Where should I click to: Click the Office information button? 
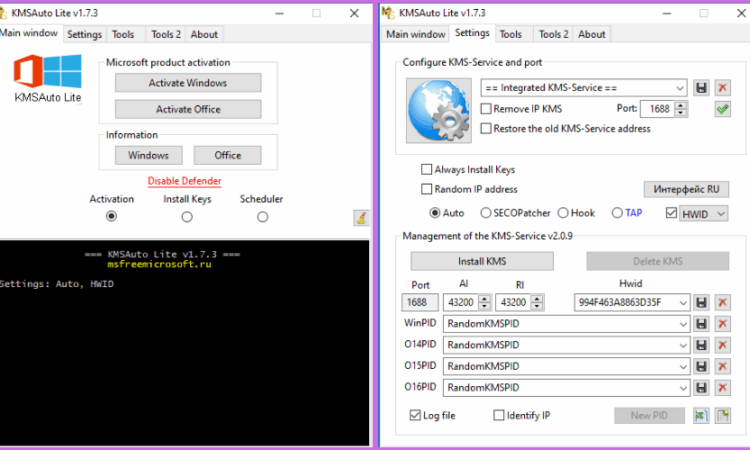click(x=228, y=155)
